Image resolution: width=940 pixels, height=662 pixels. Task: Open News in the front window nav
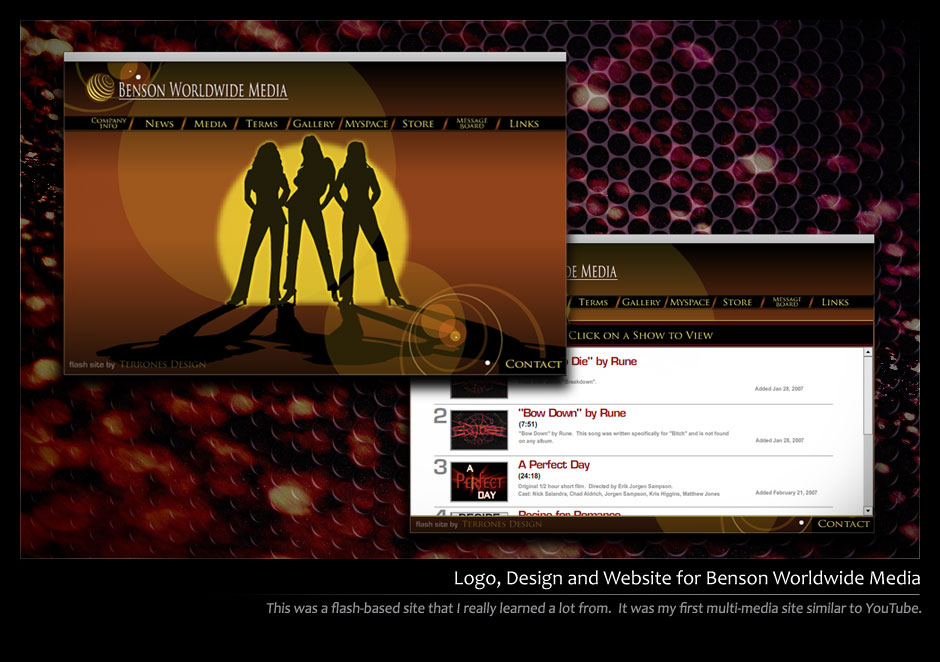click(x=159, y=124)
